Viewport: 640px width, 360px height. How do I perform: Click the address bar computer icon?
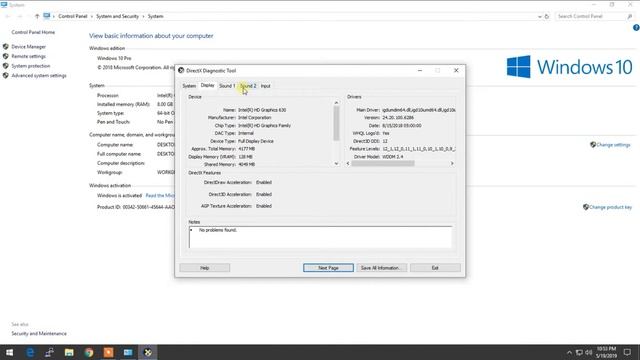pos(47,16)
